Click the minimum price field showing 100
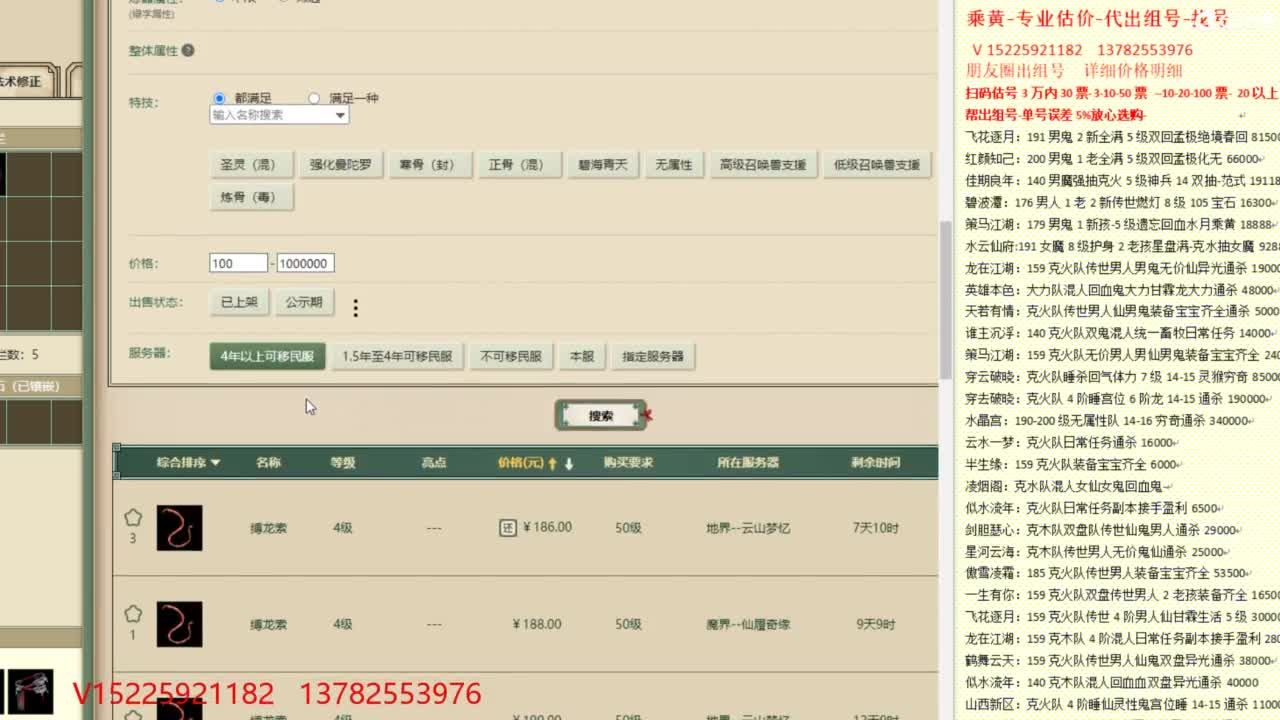 pos(238,263)
